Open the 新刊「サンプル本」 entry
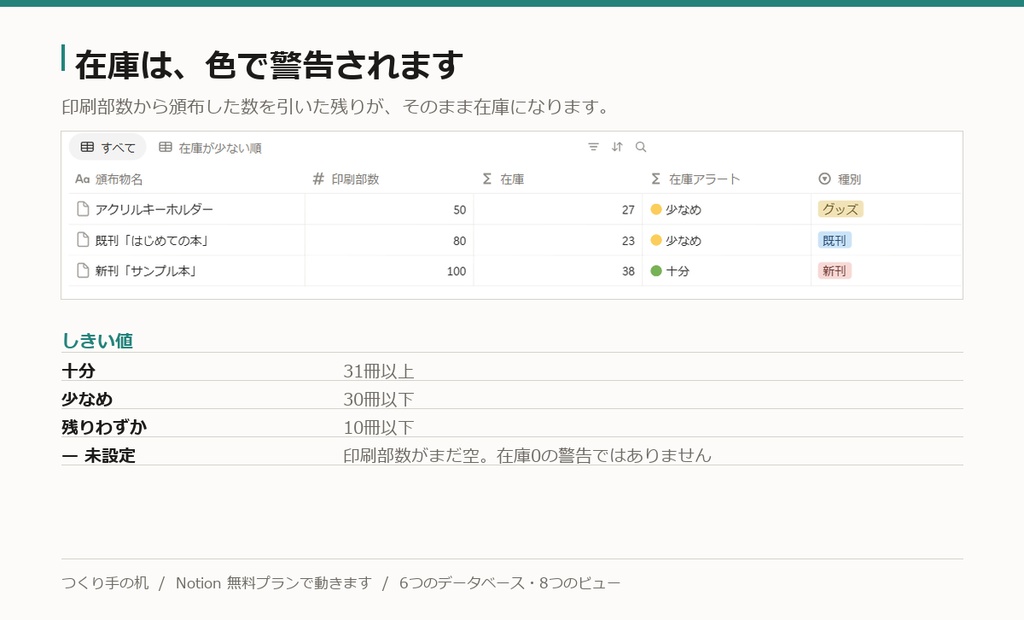1024x620 pixels. (x=146, y=271)
